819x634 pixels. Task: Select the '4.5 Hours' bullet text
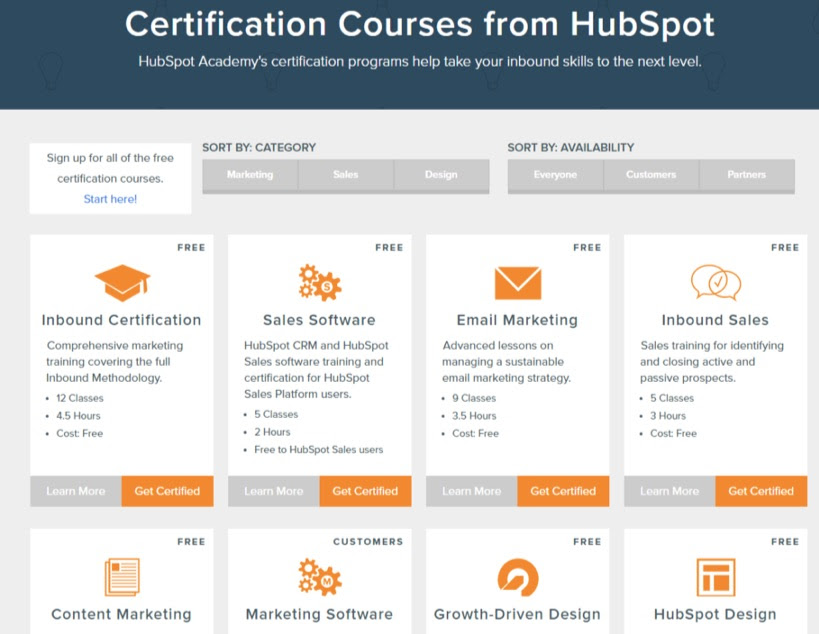point(78,416)
